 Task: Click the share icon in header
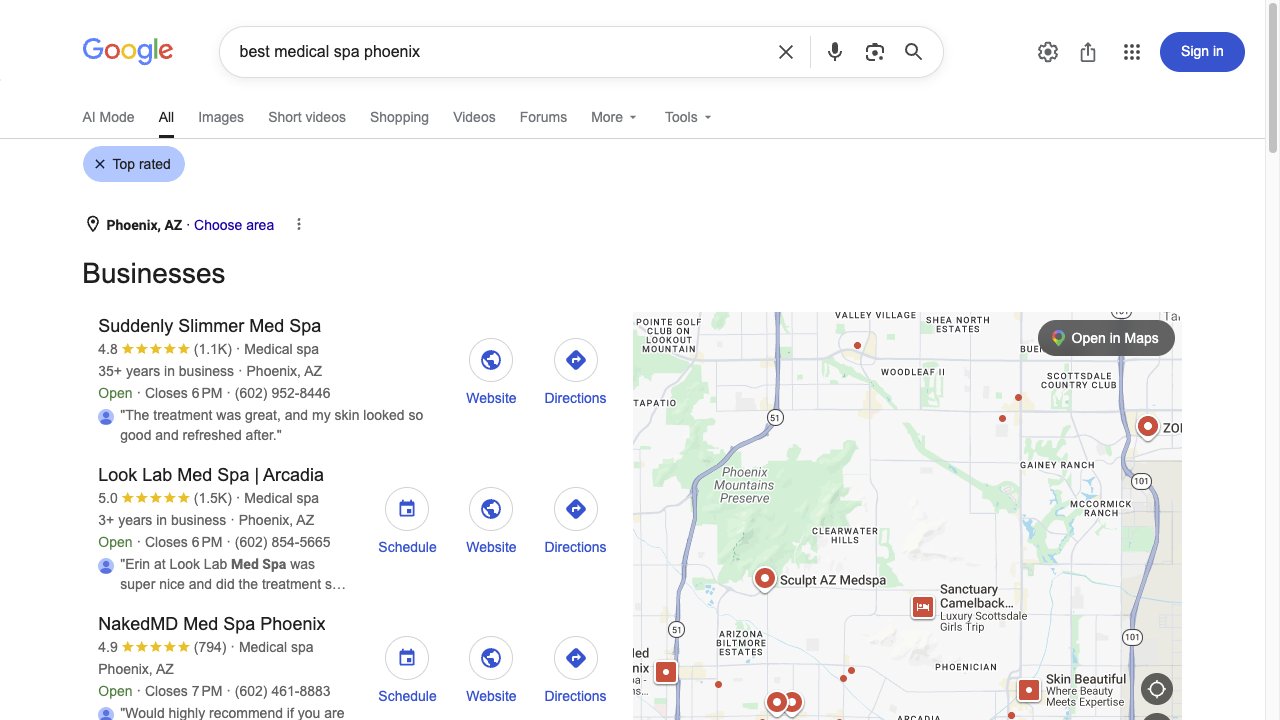coord(1088,52)
